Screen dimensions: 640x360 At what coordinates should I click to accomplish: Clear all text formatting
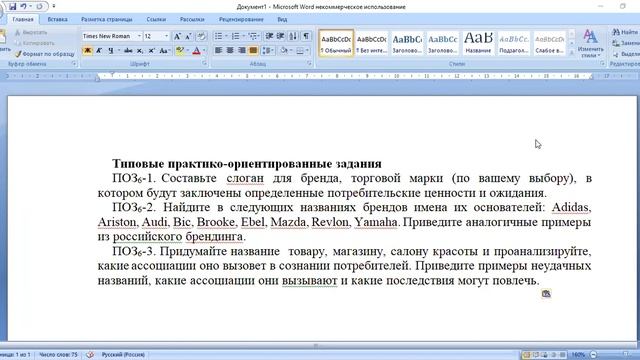click(201, 36)
